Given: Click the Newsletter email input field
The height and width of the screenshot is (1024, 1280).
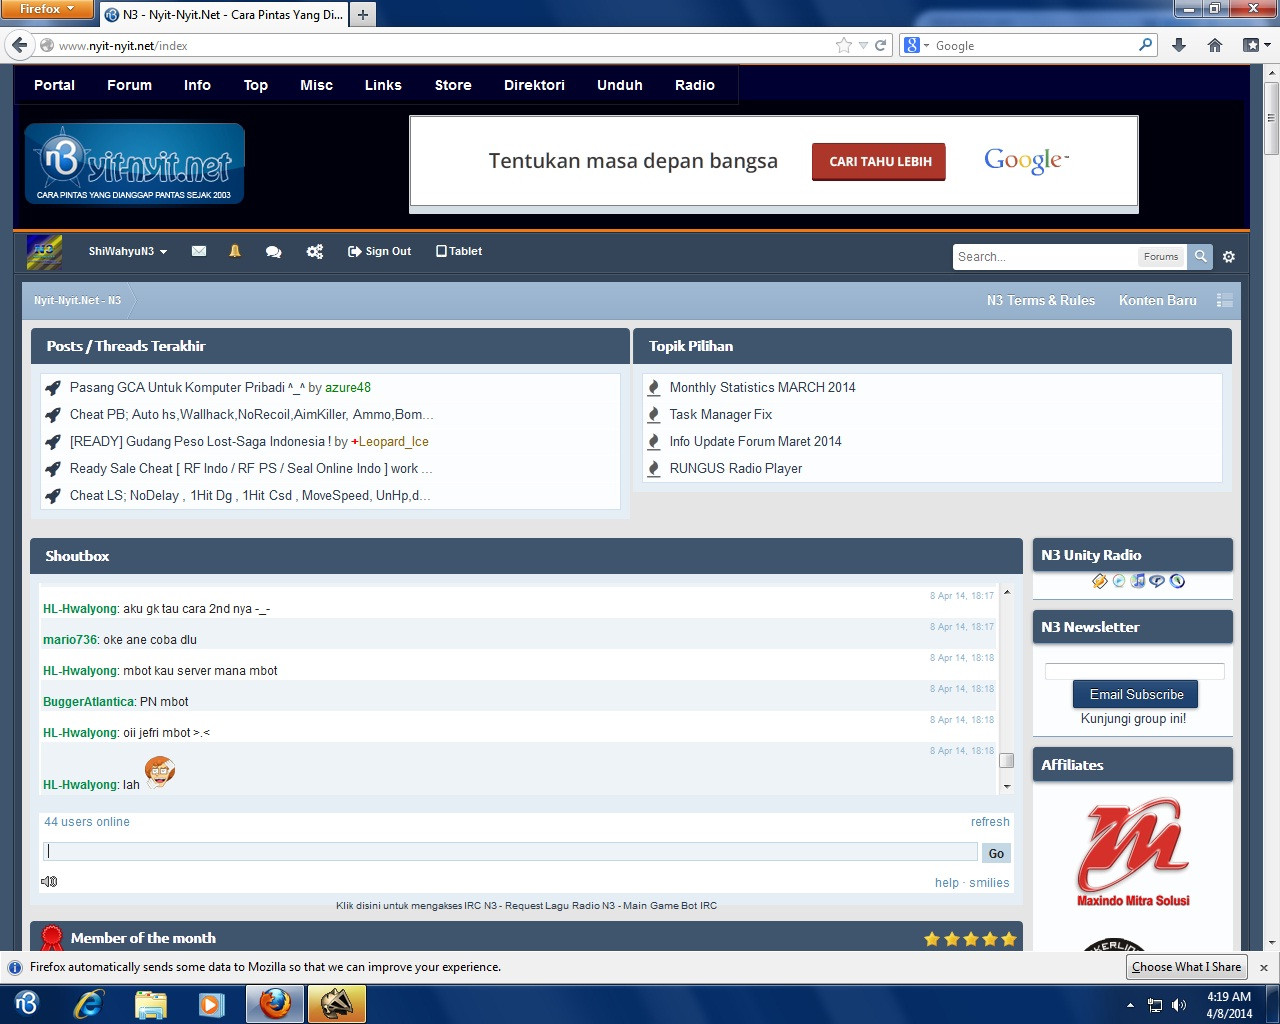Looking at the screenshot, I should click(1134, 671).
